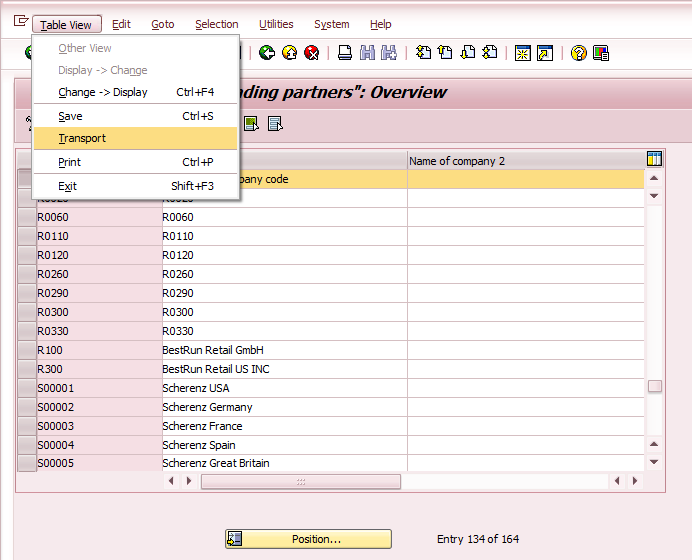692x560 pixels.
Task: Click the Name of company 2 column header
Action: click(526, 161)
